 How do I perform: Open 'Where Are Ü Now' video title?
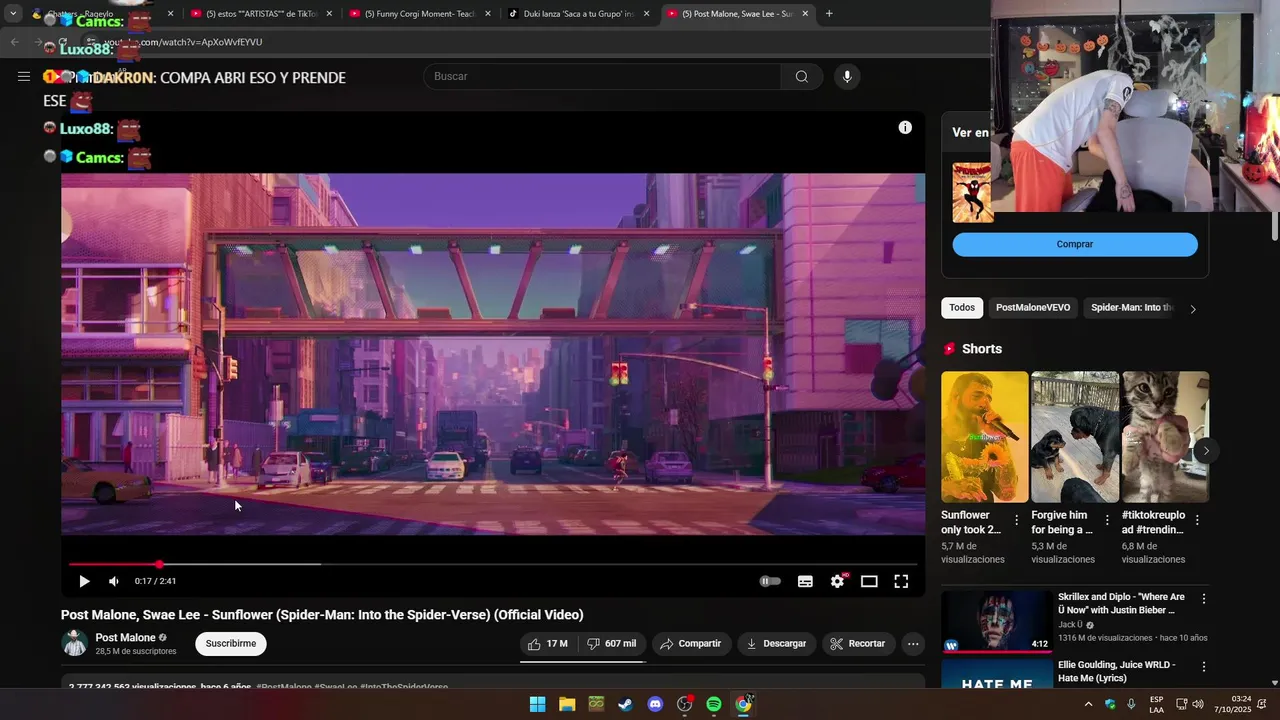click(x=1122, y=604)
